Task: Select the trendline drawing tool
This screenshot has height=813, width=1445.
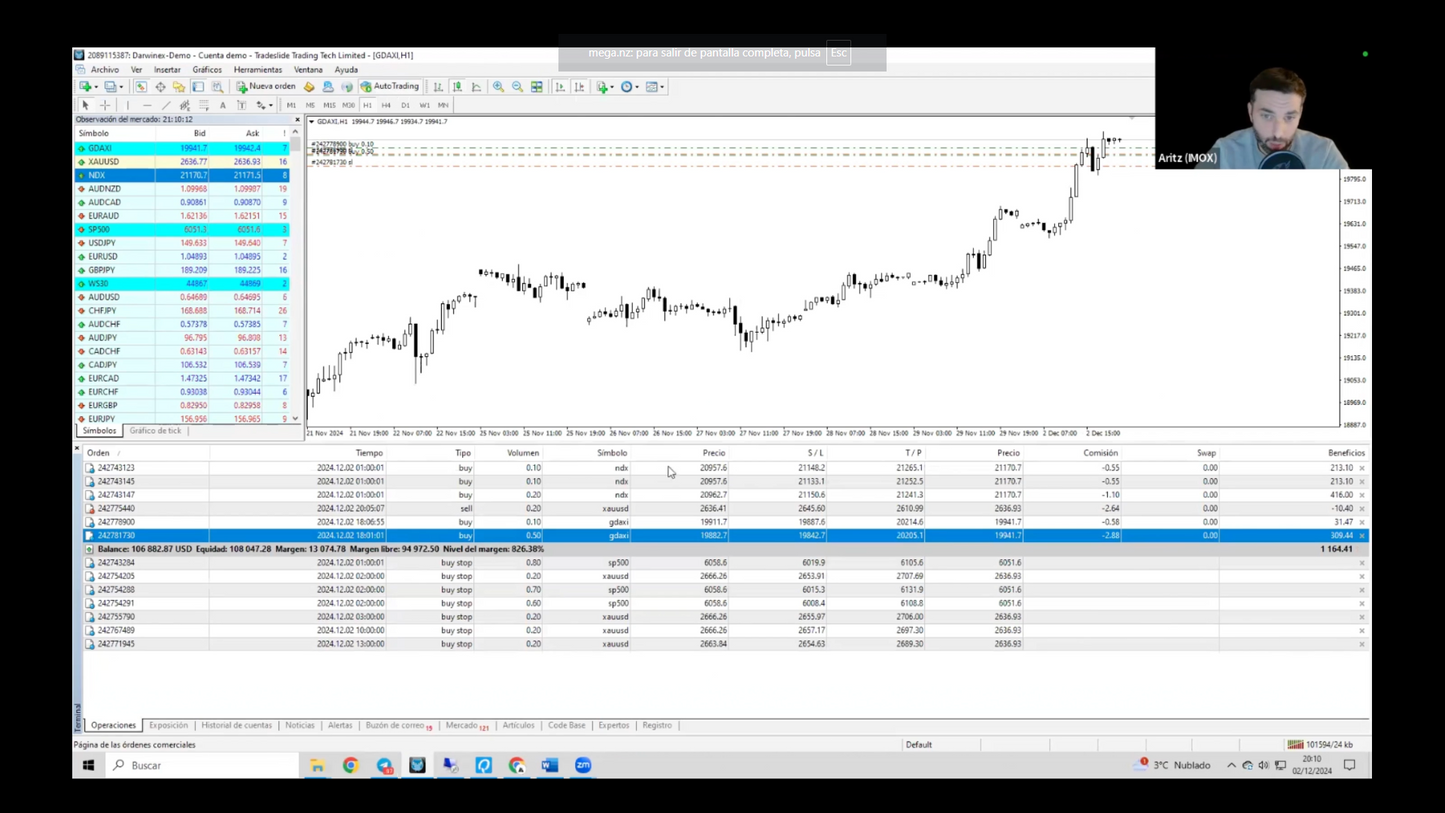Action: tap(166, 105)
